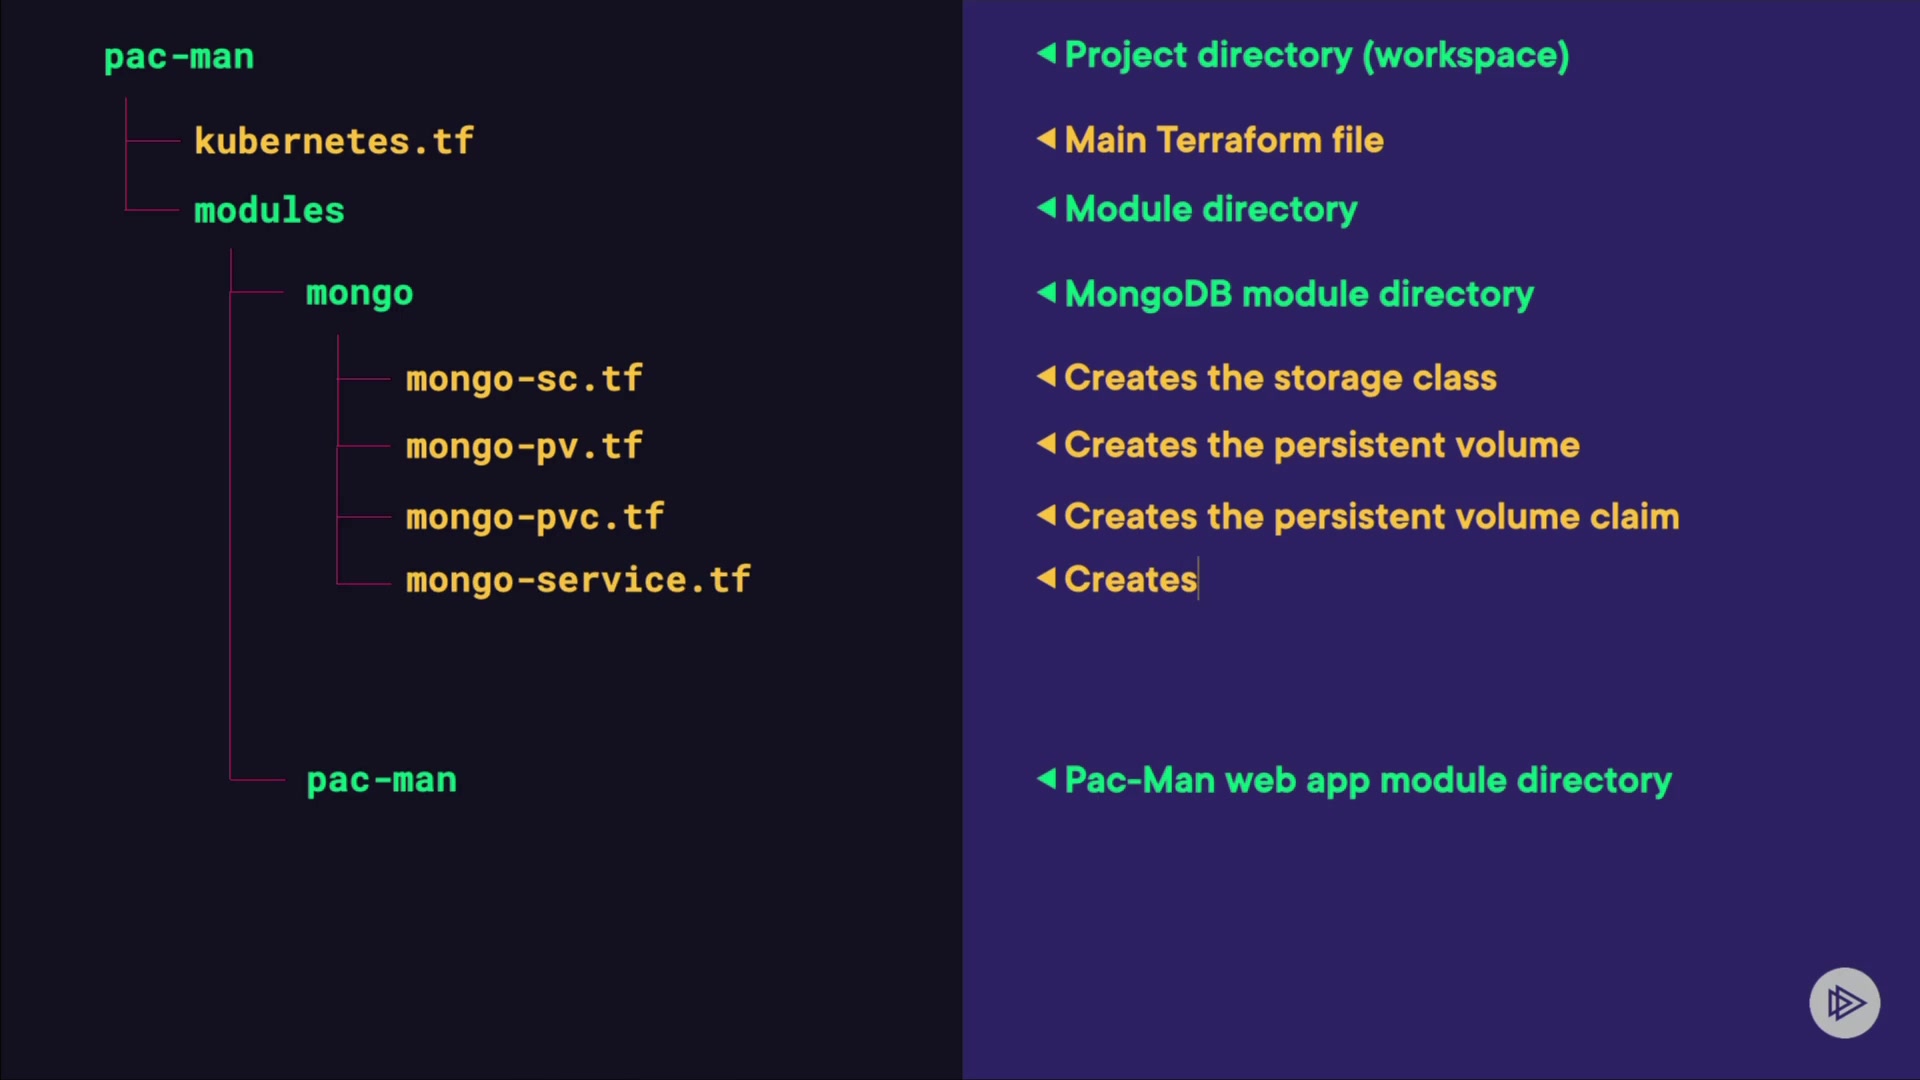This screenshot has width=1920, height=1080.
Task: Choose mongo-pvc.tf from the tree
Action: pos(534,517)
